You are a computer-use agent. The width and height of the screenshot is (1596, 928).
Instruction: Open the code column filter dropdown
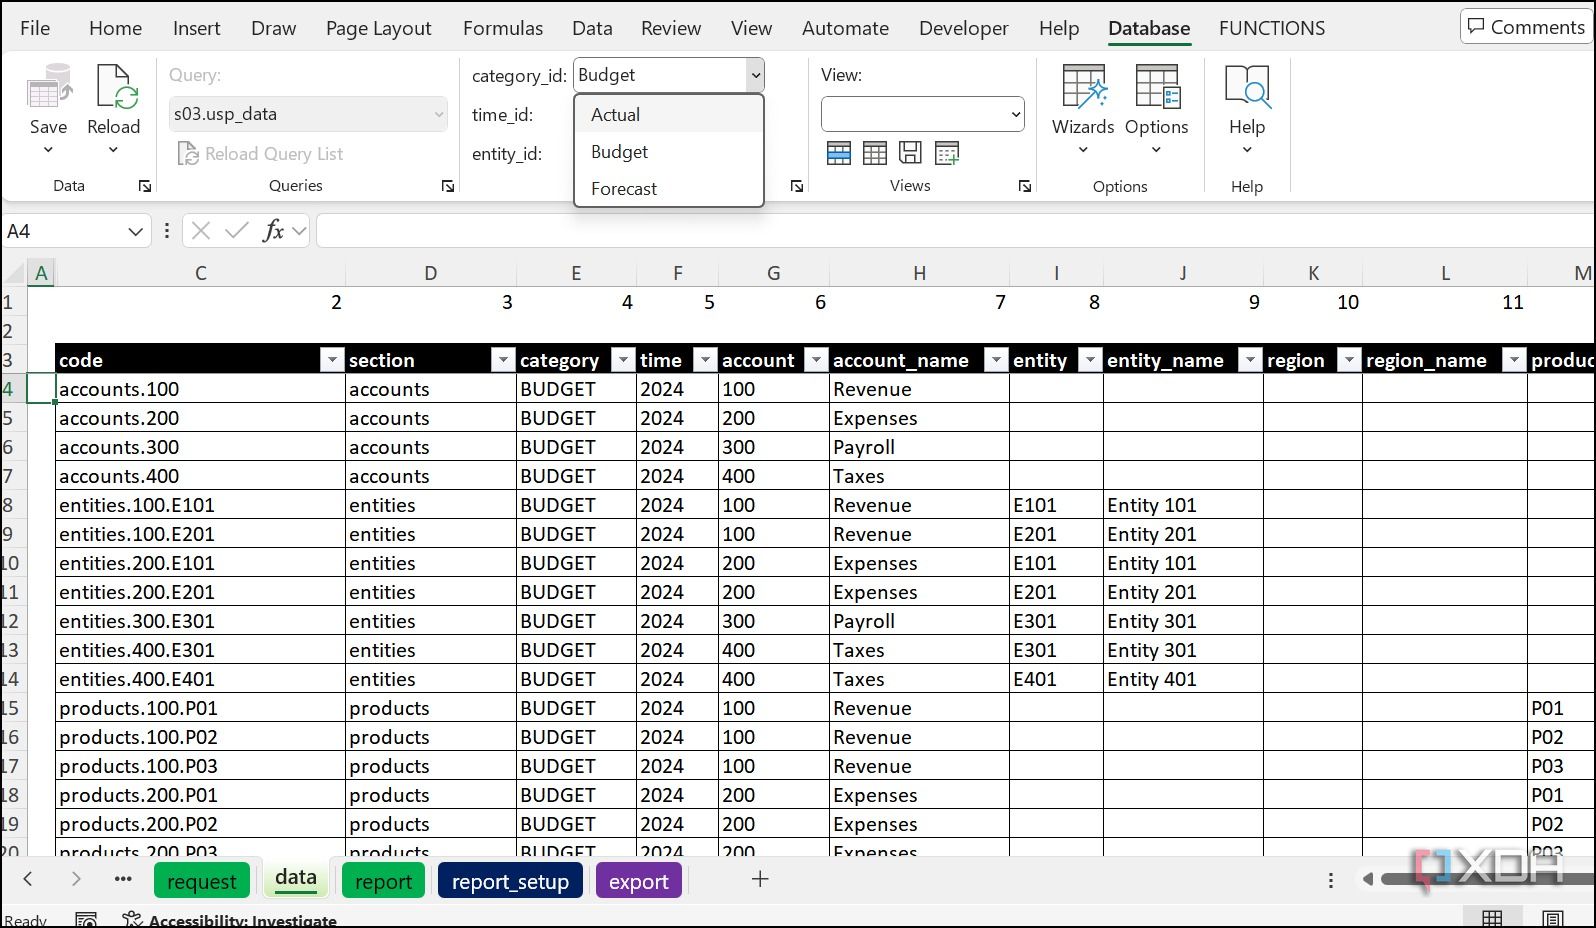coord(332,360)
